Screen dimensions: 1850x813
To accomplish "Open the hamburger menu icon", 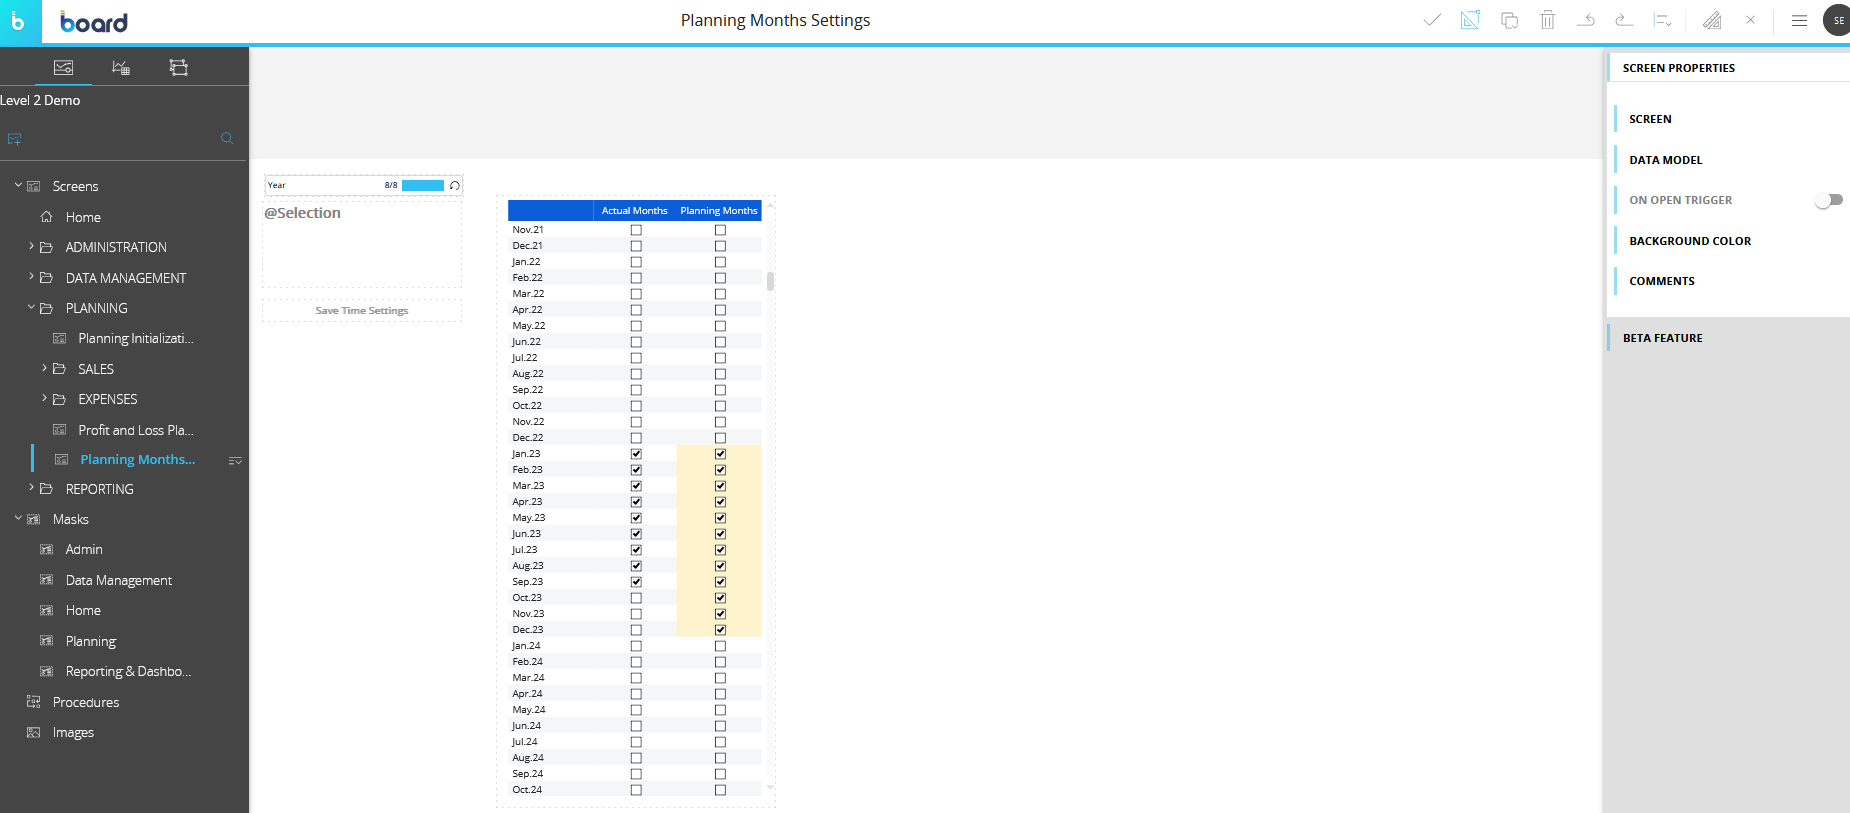I will pos(1799,20).
